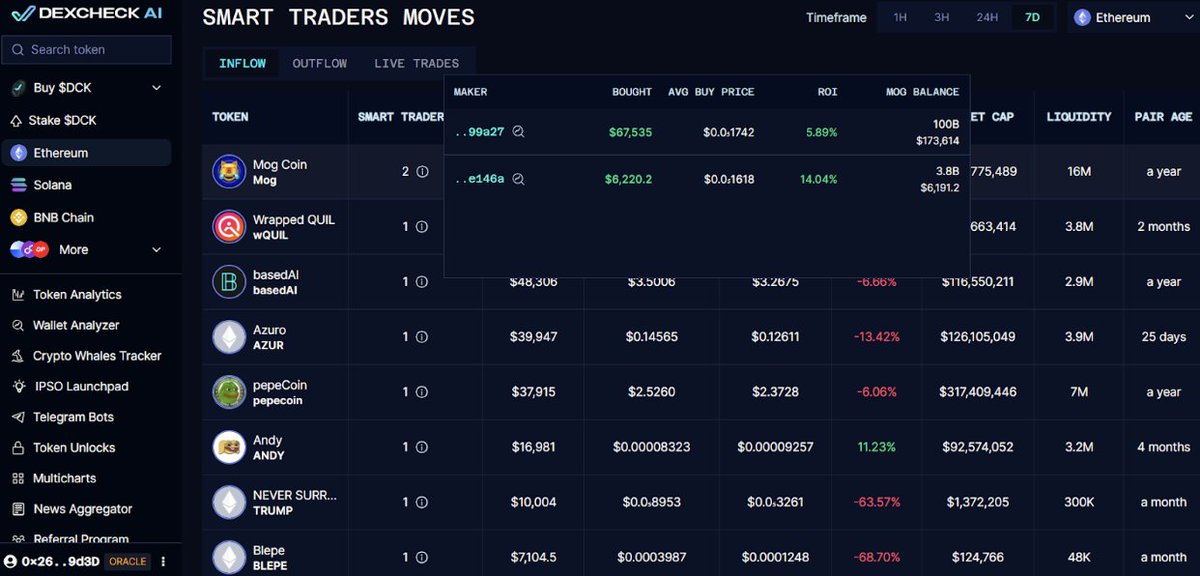The image size is (1200, 576).
Task: Open wallet options three-dot menu
Action: [163, 561]
